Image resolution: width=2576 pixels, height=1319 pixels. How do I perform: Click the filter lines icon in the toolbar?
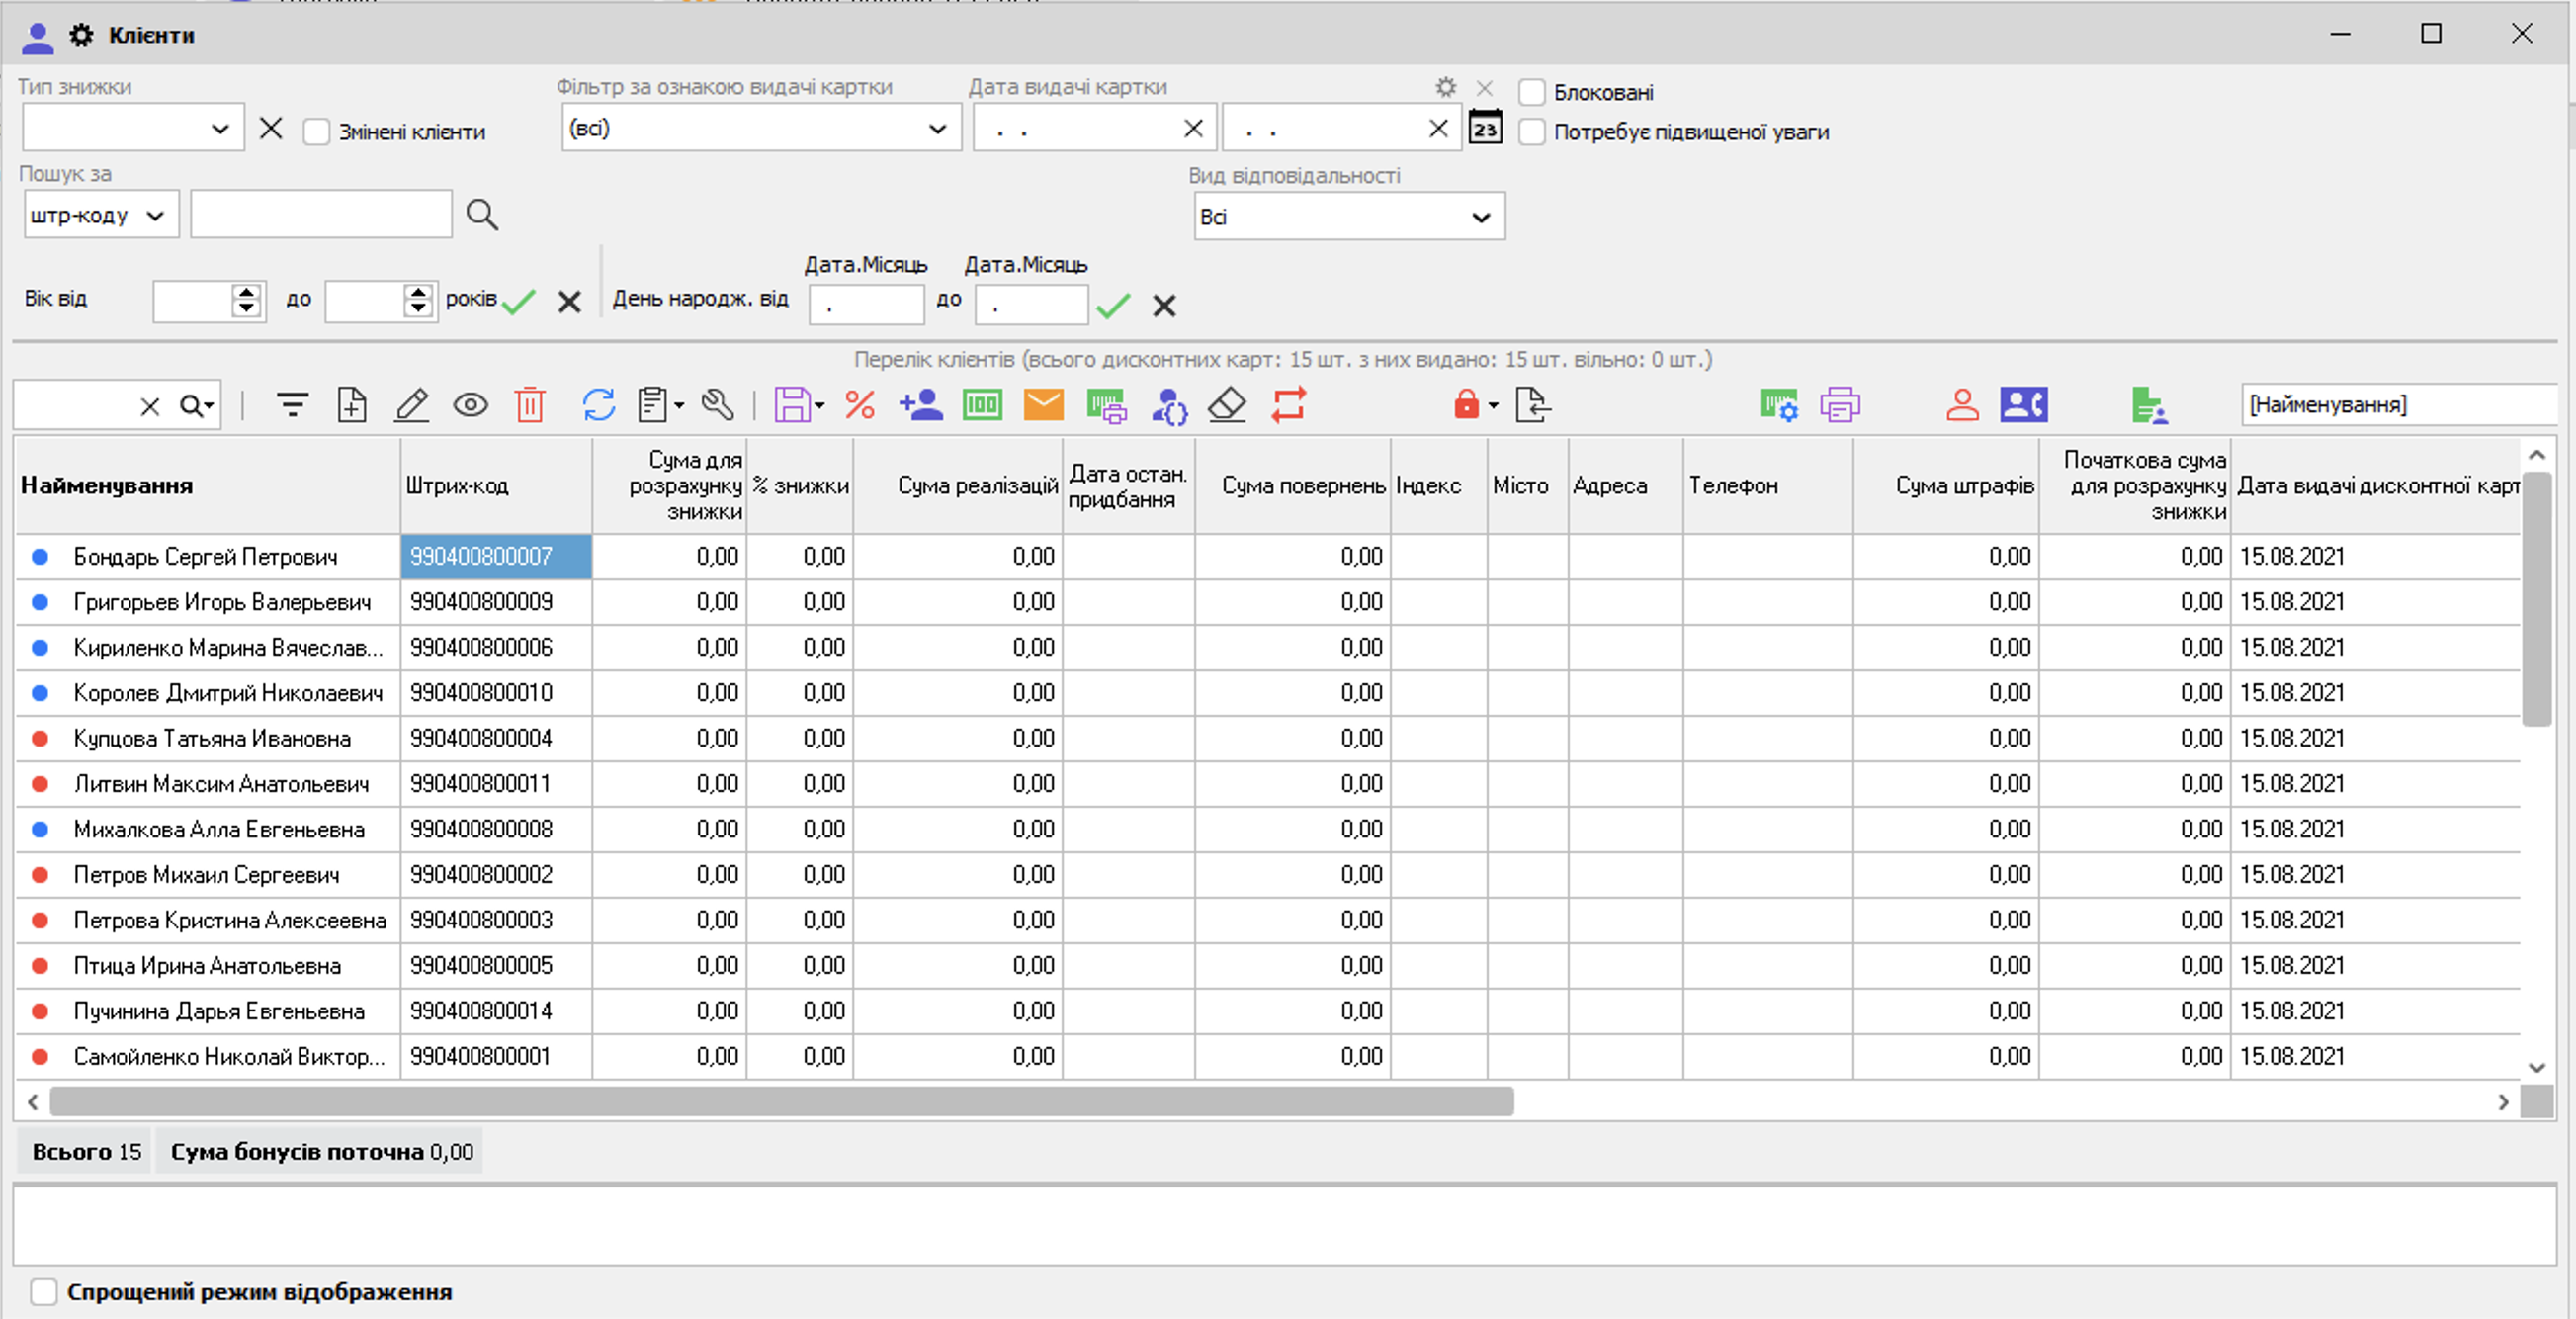pos(292,405)
